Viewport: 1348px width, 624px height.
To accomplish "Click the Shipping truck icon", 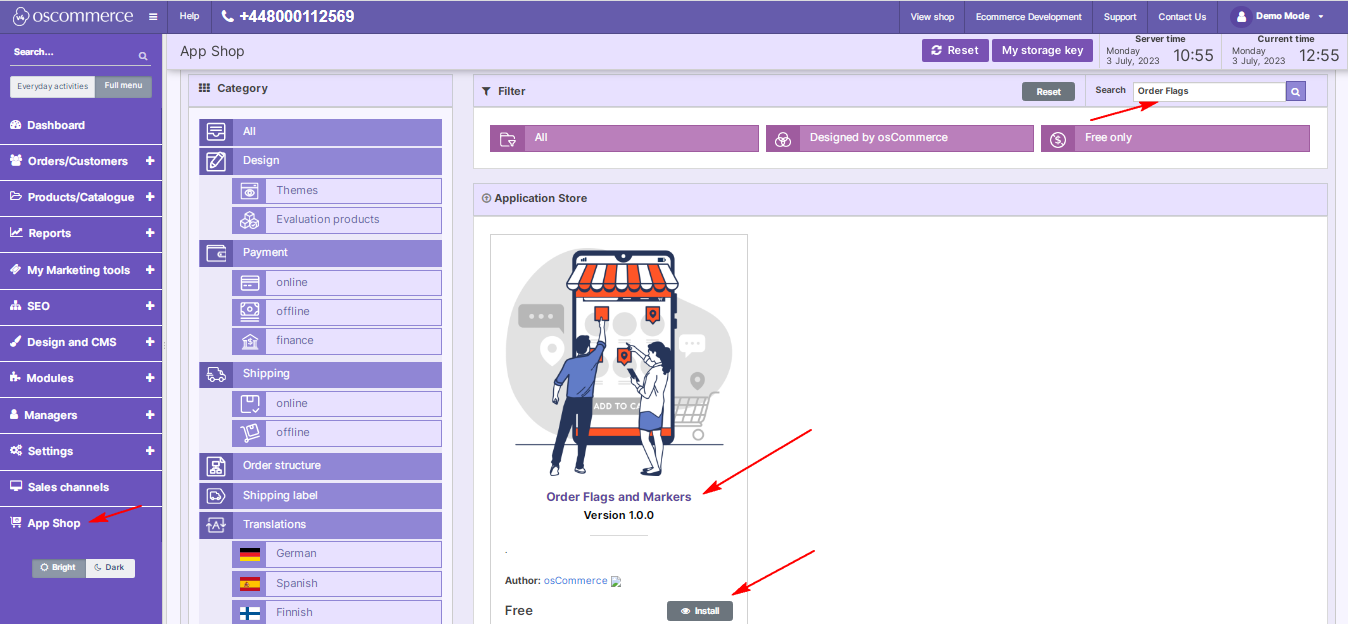I will click(216, 374).
